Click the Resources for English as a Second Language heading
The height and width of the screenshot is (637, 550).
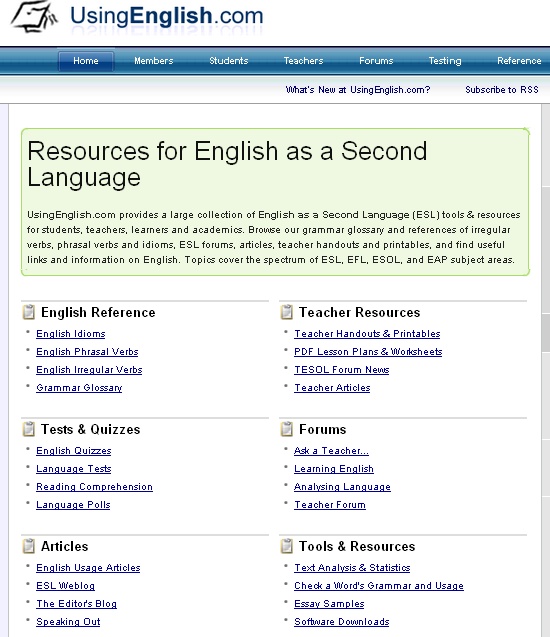click(227, 164)
